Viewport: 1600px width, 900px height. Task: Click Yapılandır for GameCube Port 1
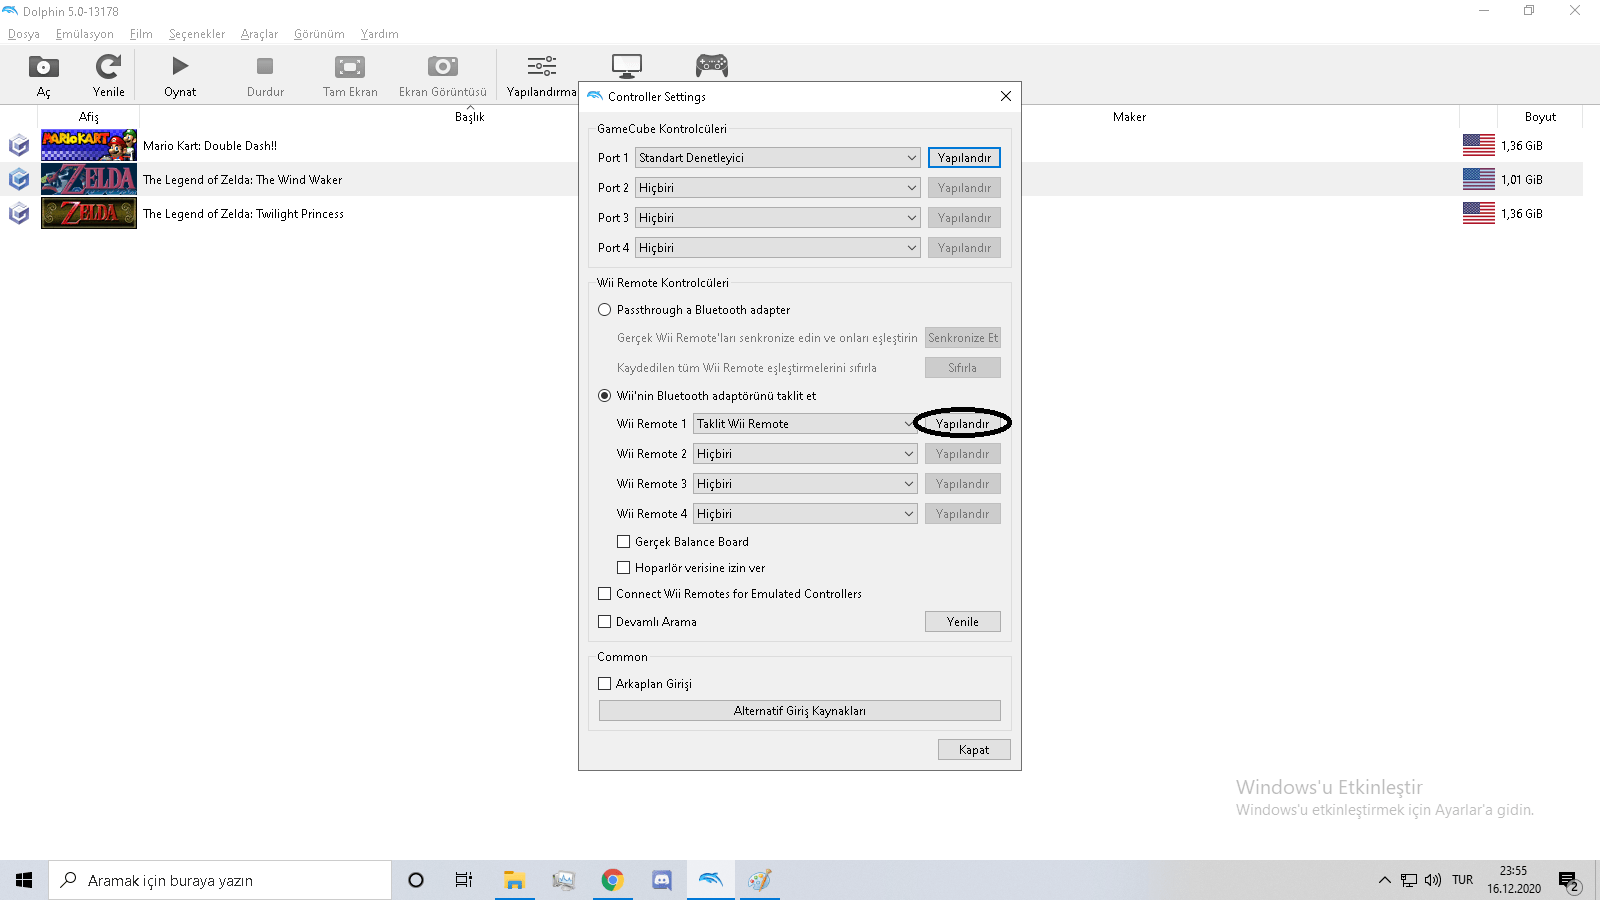pyautogui.click(x=964, y=158)
